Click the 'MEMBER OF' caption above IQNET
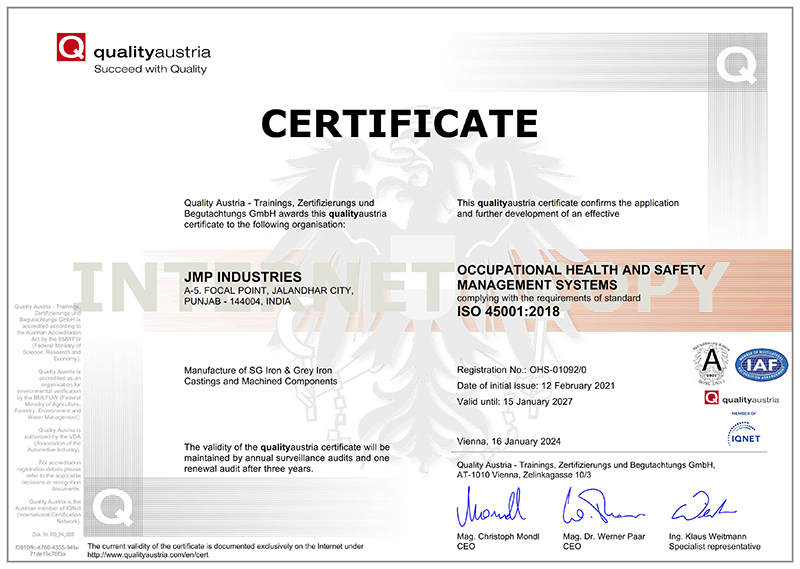 coord(744,414)
